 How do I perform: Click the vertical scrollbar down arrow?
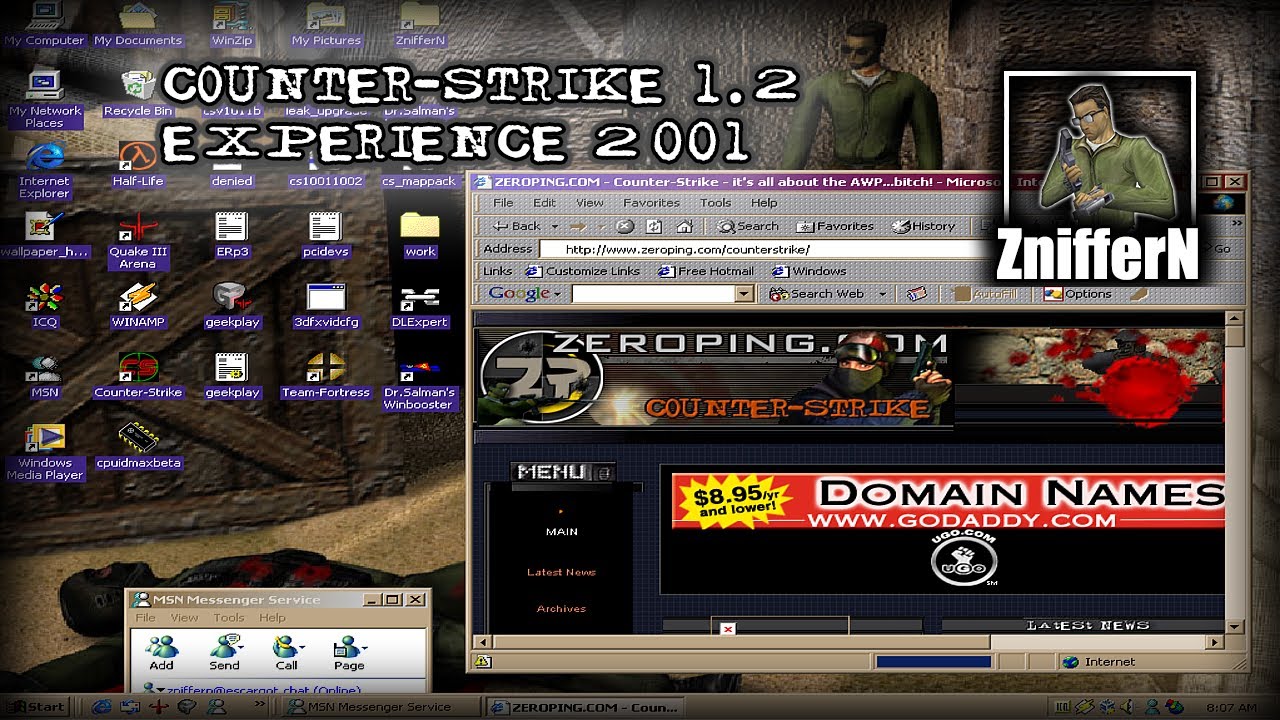[x=1235, y=625]
